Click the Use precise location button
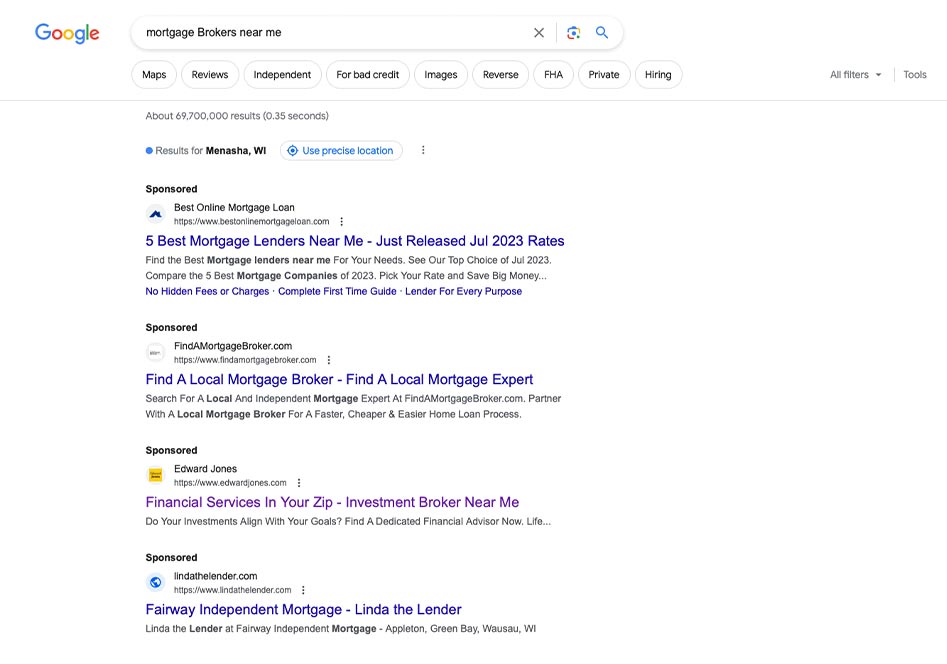The width and height of the screenshot is (947, 664). [341, 150]
